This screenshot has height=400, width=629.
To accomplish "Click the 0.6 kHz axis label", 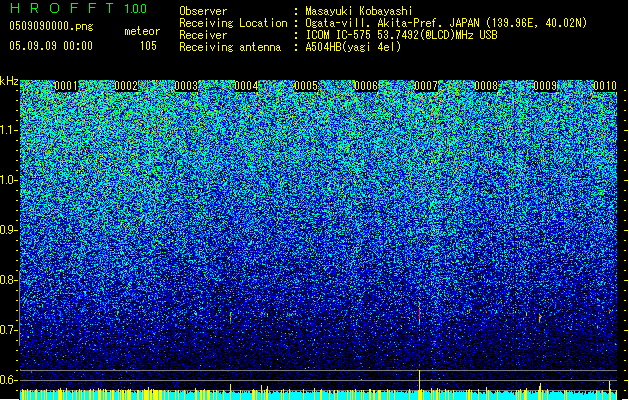I will (x=9, y=380).
